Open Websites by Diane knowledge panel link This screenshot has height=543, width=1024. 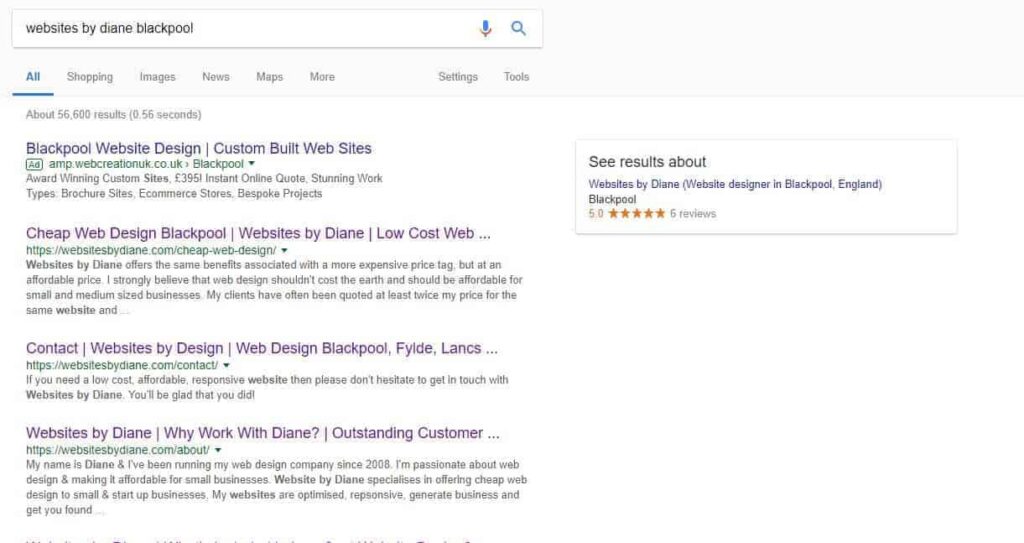[735, 184]
